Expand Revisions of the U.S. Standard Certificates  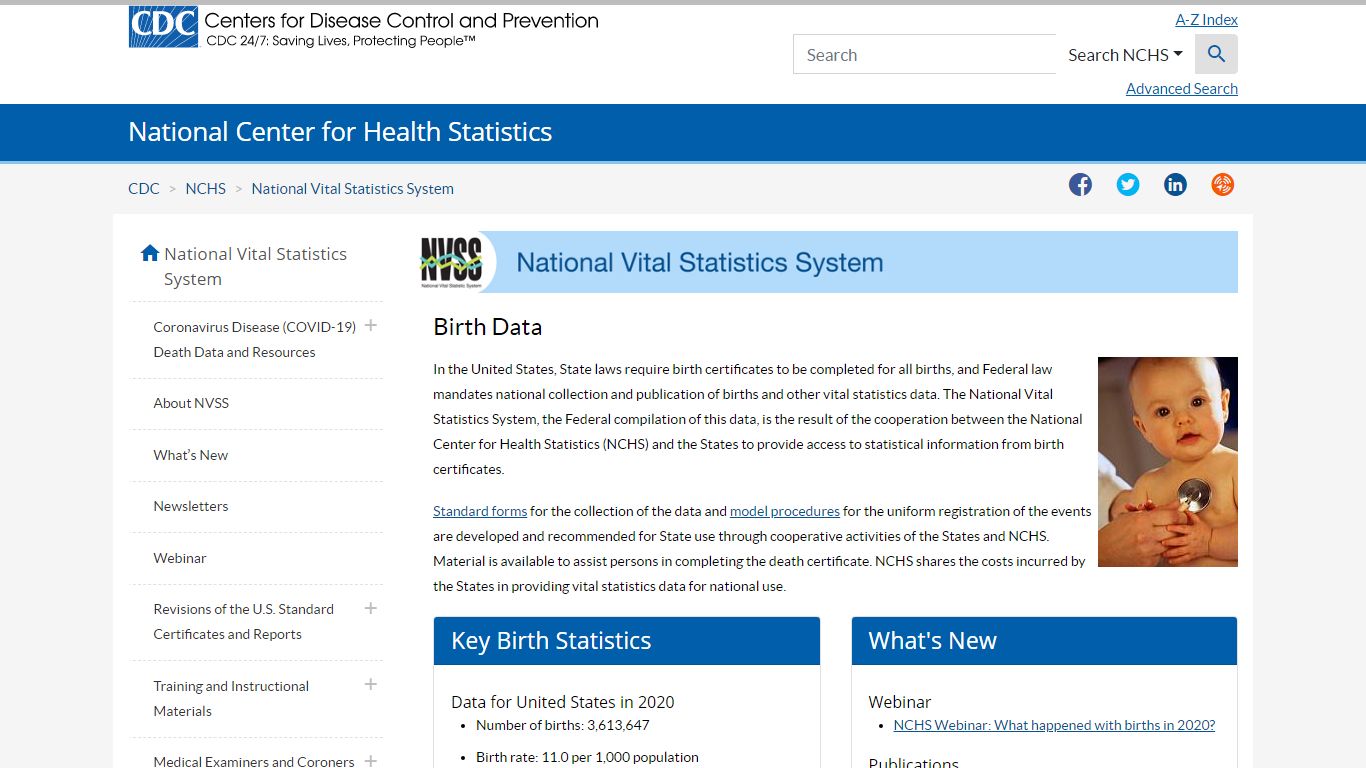[370, 608]
